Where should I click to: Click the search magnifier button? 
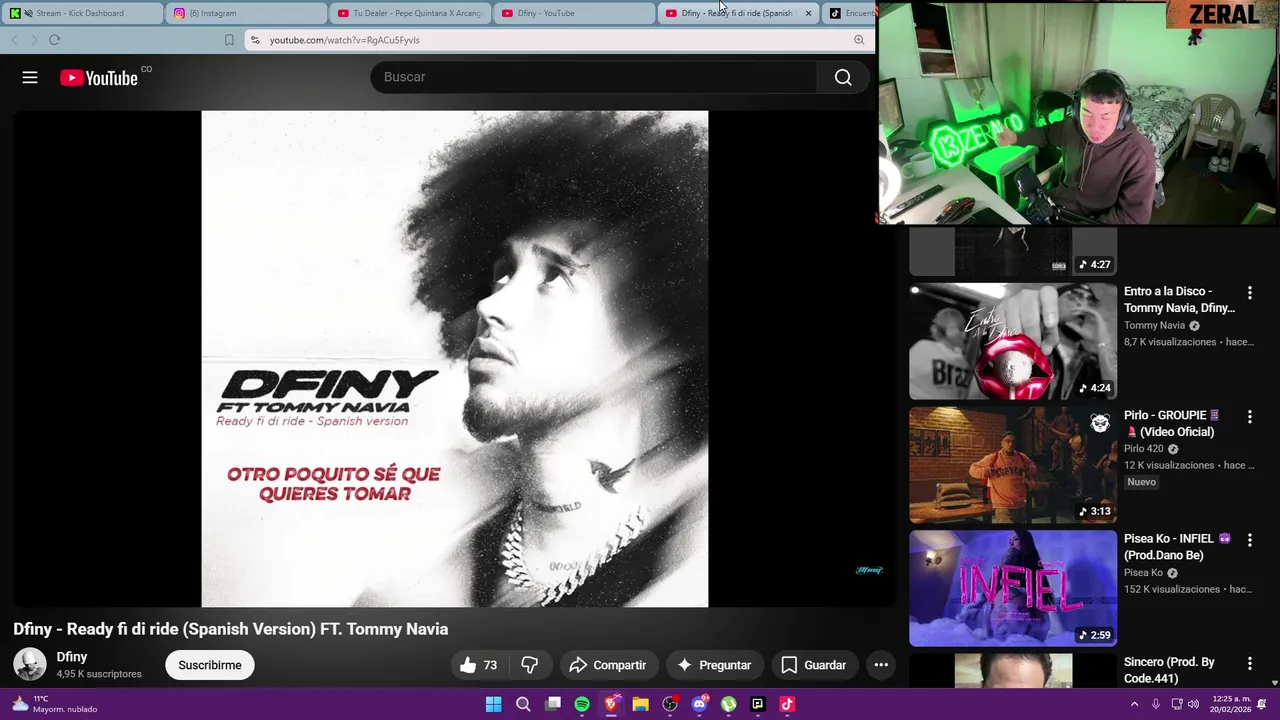(x=843, y=77)
